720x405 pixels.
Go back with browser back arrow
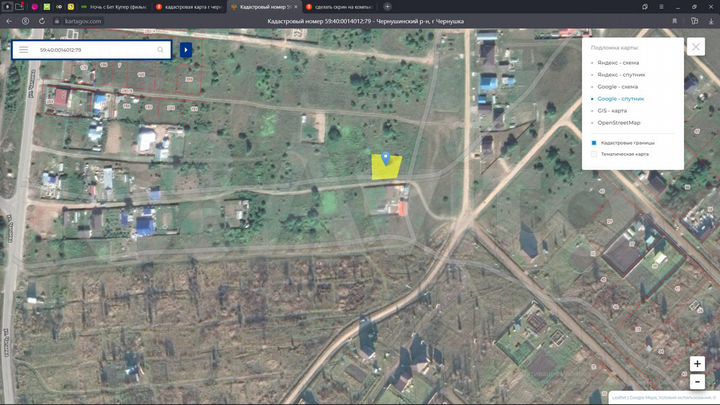tap(9, 21)
